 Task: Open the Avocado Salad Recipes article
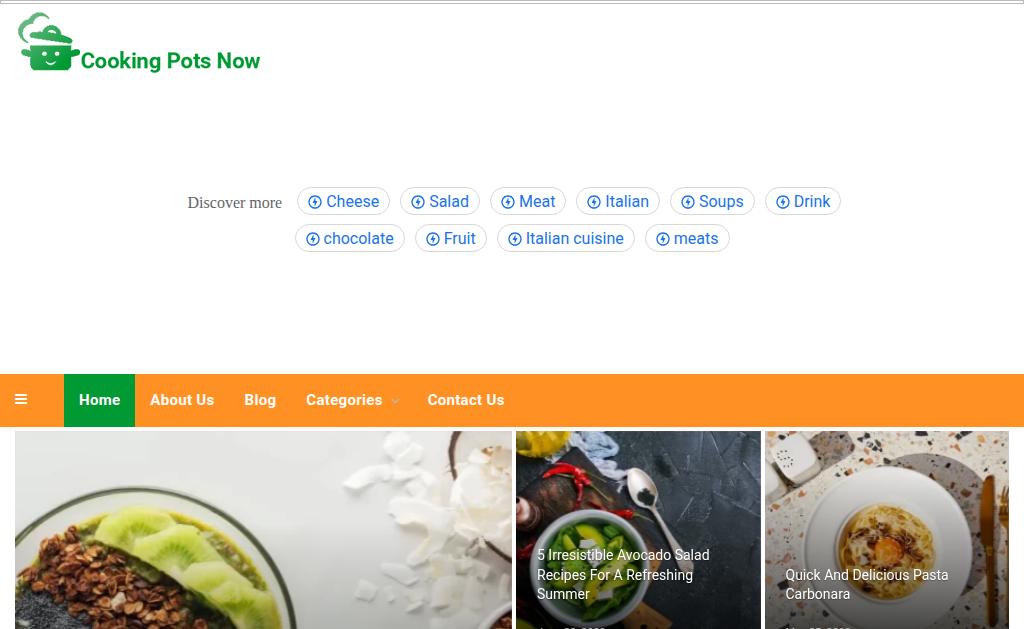pyautogui.click(x=623, y=574)
